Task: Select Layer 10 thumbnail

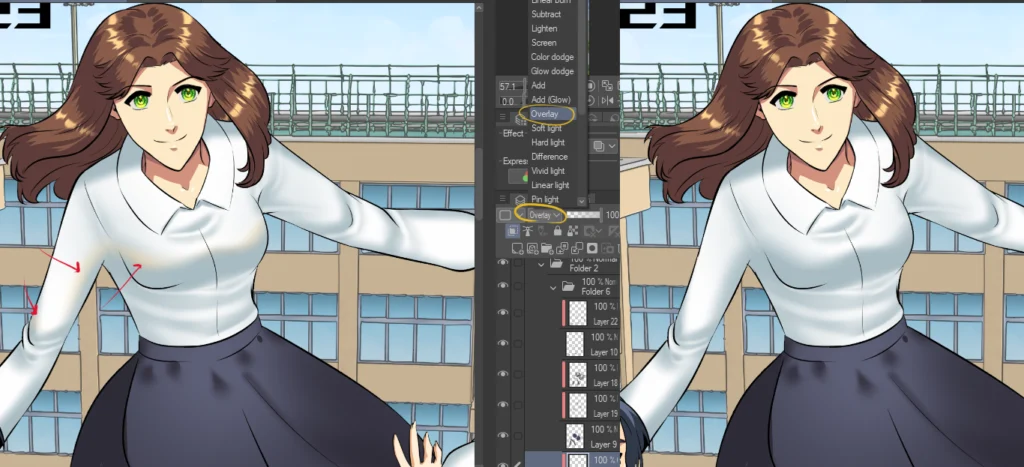Action: tap(574, 344)
